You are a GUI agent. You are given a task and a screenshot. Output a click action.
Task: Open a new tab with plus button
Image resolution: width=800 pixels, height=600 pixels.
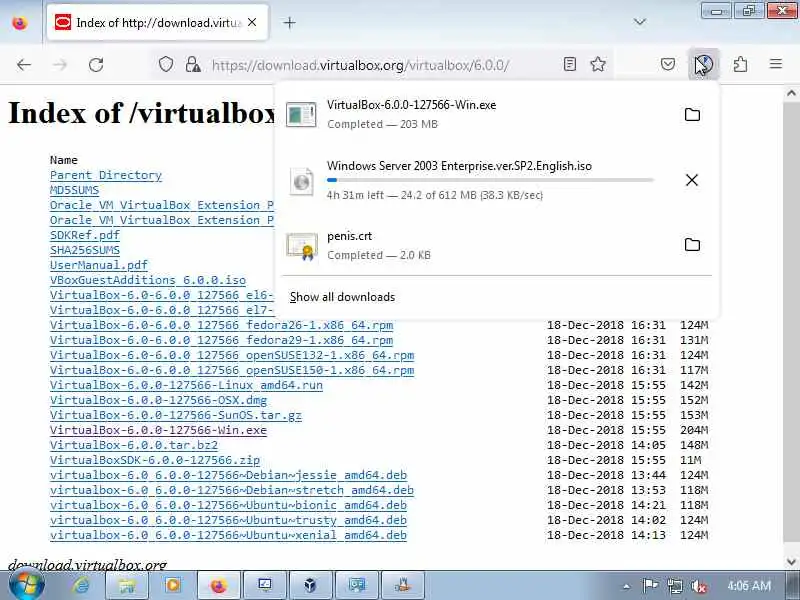(289, 22)
